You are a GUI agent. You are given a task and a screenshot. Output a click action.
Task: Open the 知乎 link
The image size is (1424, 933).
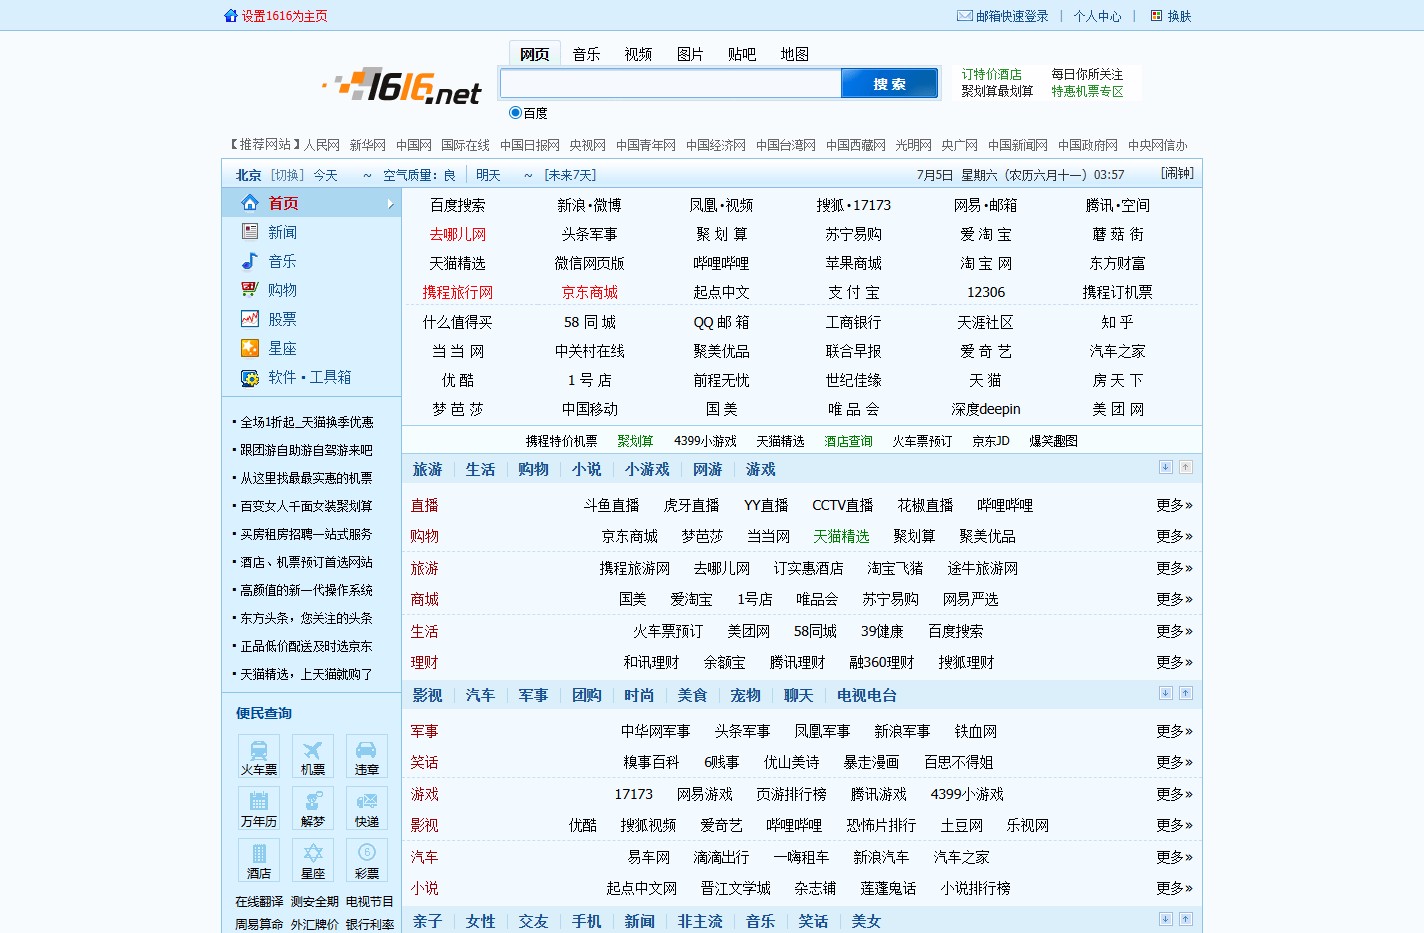click(1118, 322)
